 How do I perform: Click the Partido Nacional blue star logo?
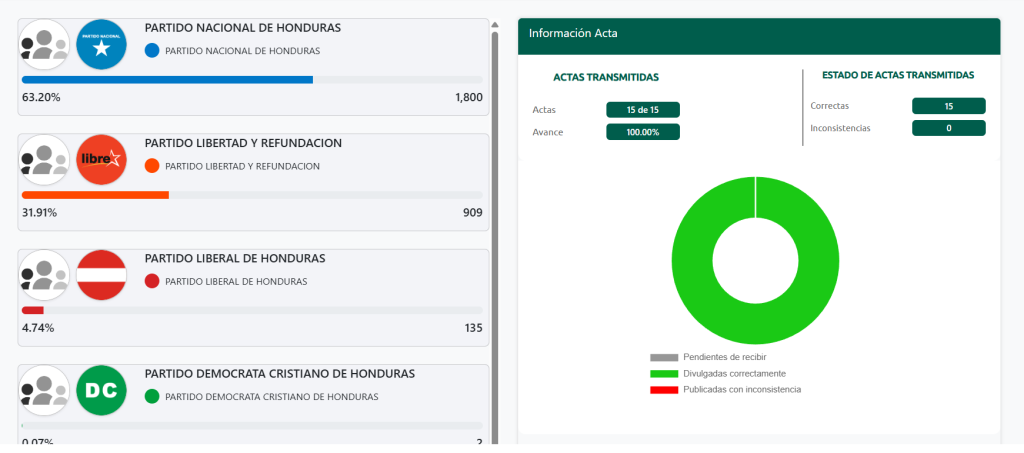click(101, 44)
